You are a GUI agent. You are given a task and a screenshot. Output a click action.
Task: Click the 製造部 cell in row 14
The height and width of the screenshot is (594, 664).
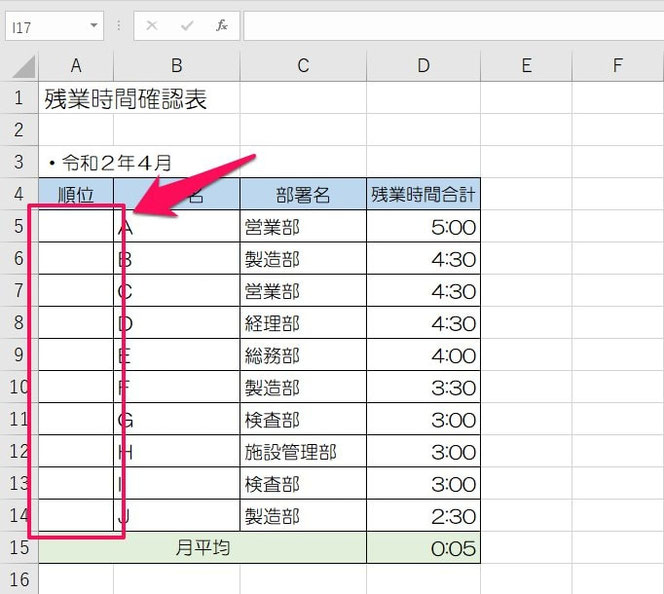pos(303,516)
